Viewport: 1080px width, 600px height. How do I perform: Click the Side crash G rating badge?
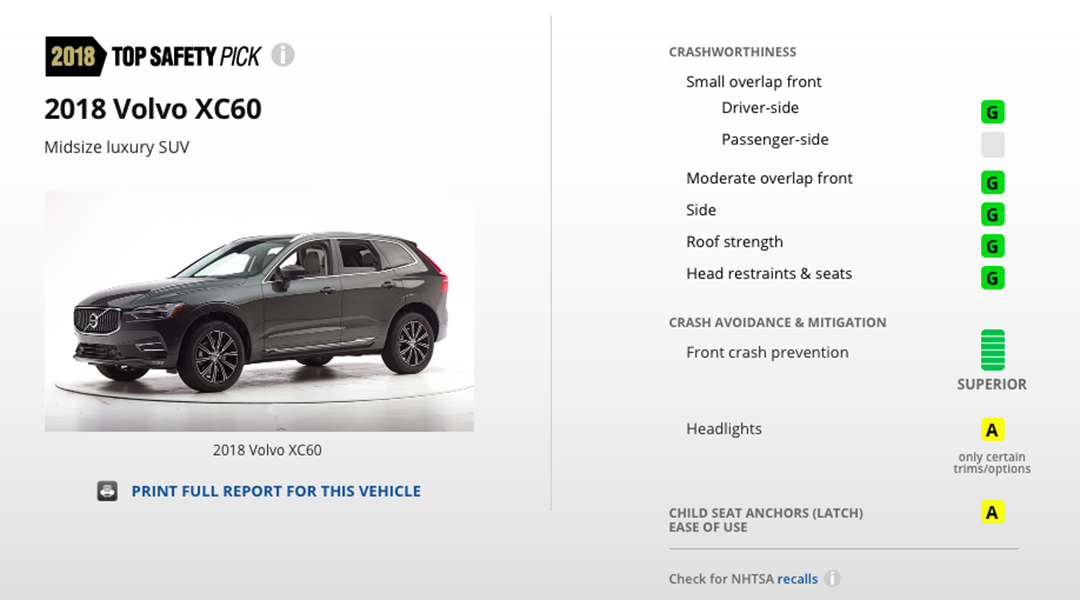(993, 214)
